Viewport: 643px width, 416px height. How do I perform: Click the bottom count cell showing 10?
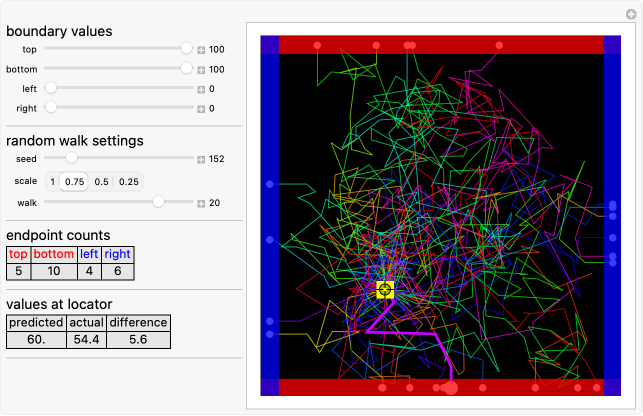click(x=54, y=271)
